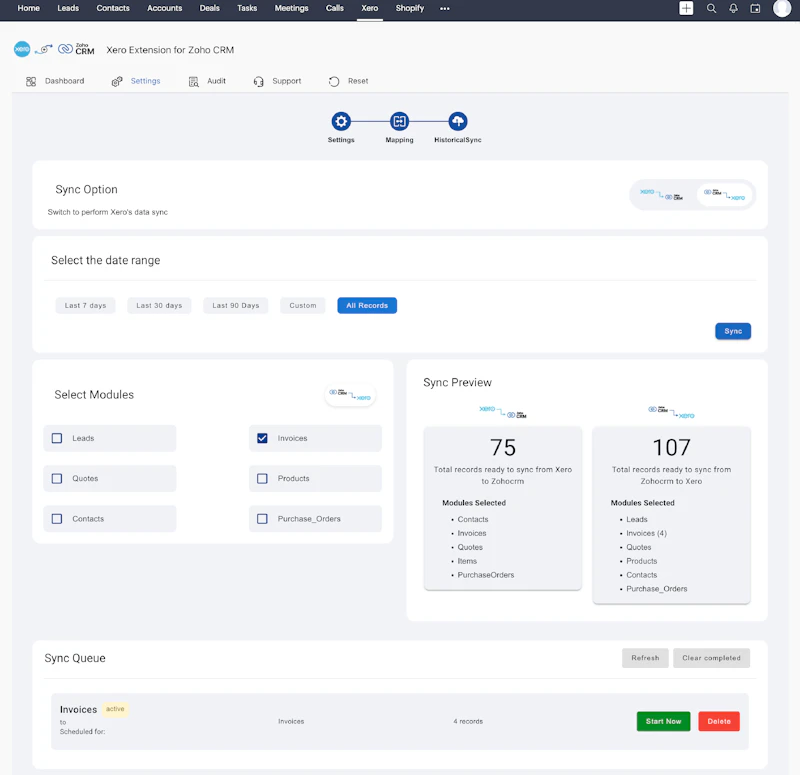Click 'Invoices (4)' in Modules Selected list
The image size is (800, 775).
point(646,533)
